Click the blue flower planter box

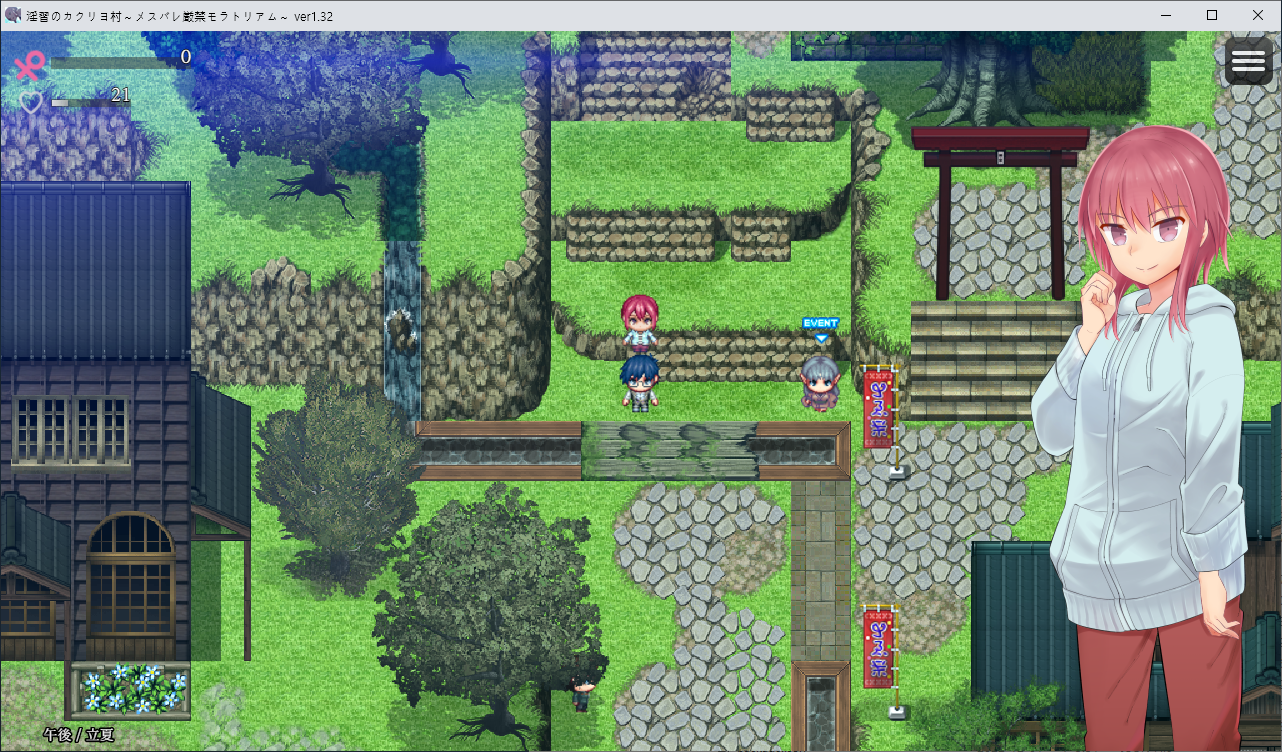[x=128, y=691]
